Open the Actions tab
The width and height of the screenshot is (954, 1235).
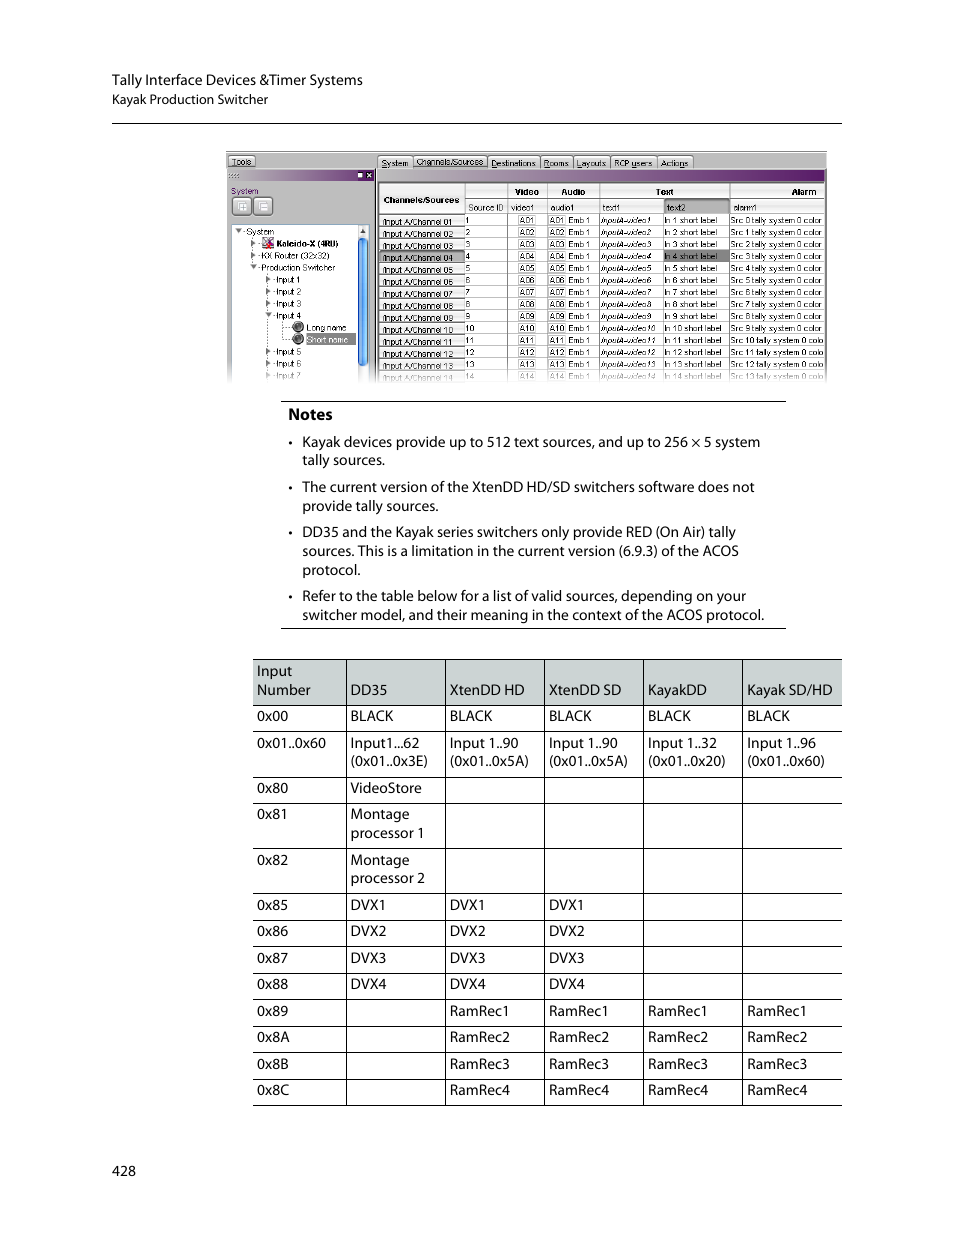(675, 163)
